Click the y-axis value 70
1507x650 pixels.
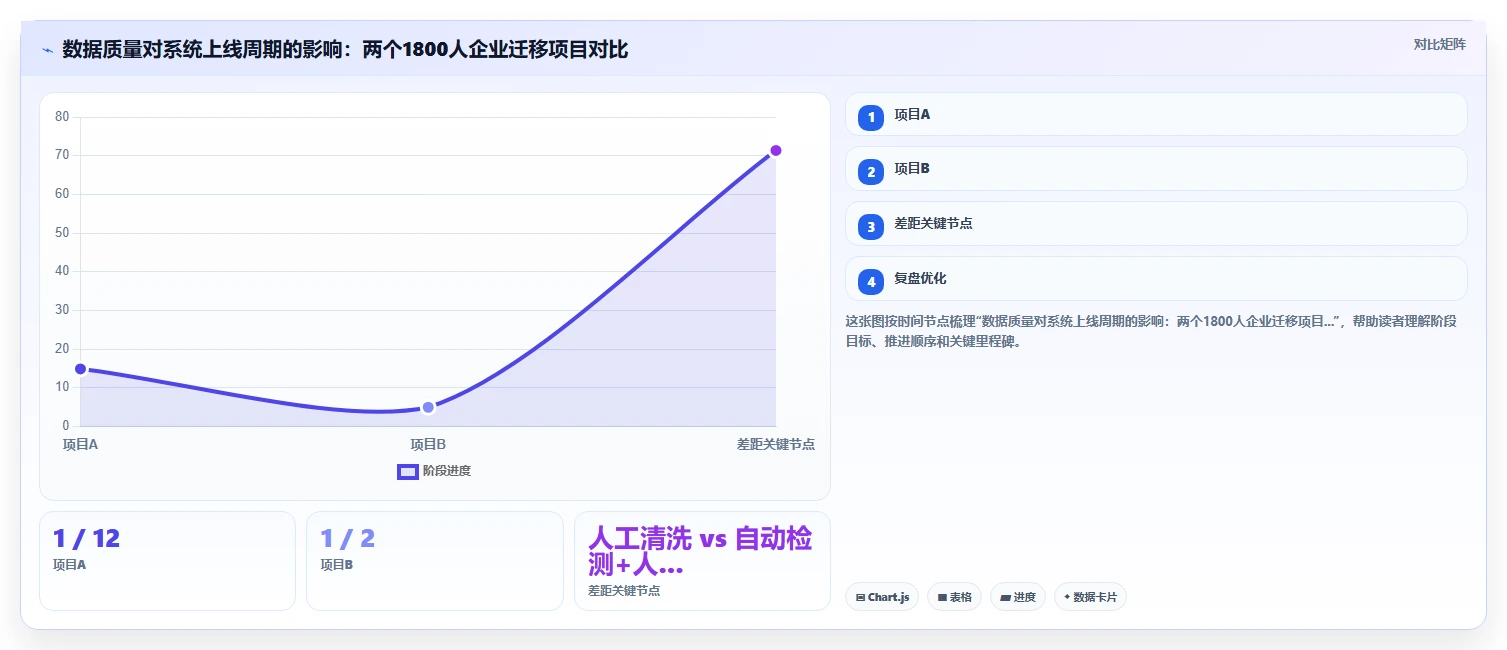[62, 155]
